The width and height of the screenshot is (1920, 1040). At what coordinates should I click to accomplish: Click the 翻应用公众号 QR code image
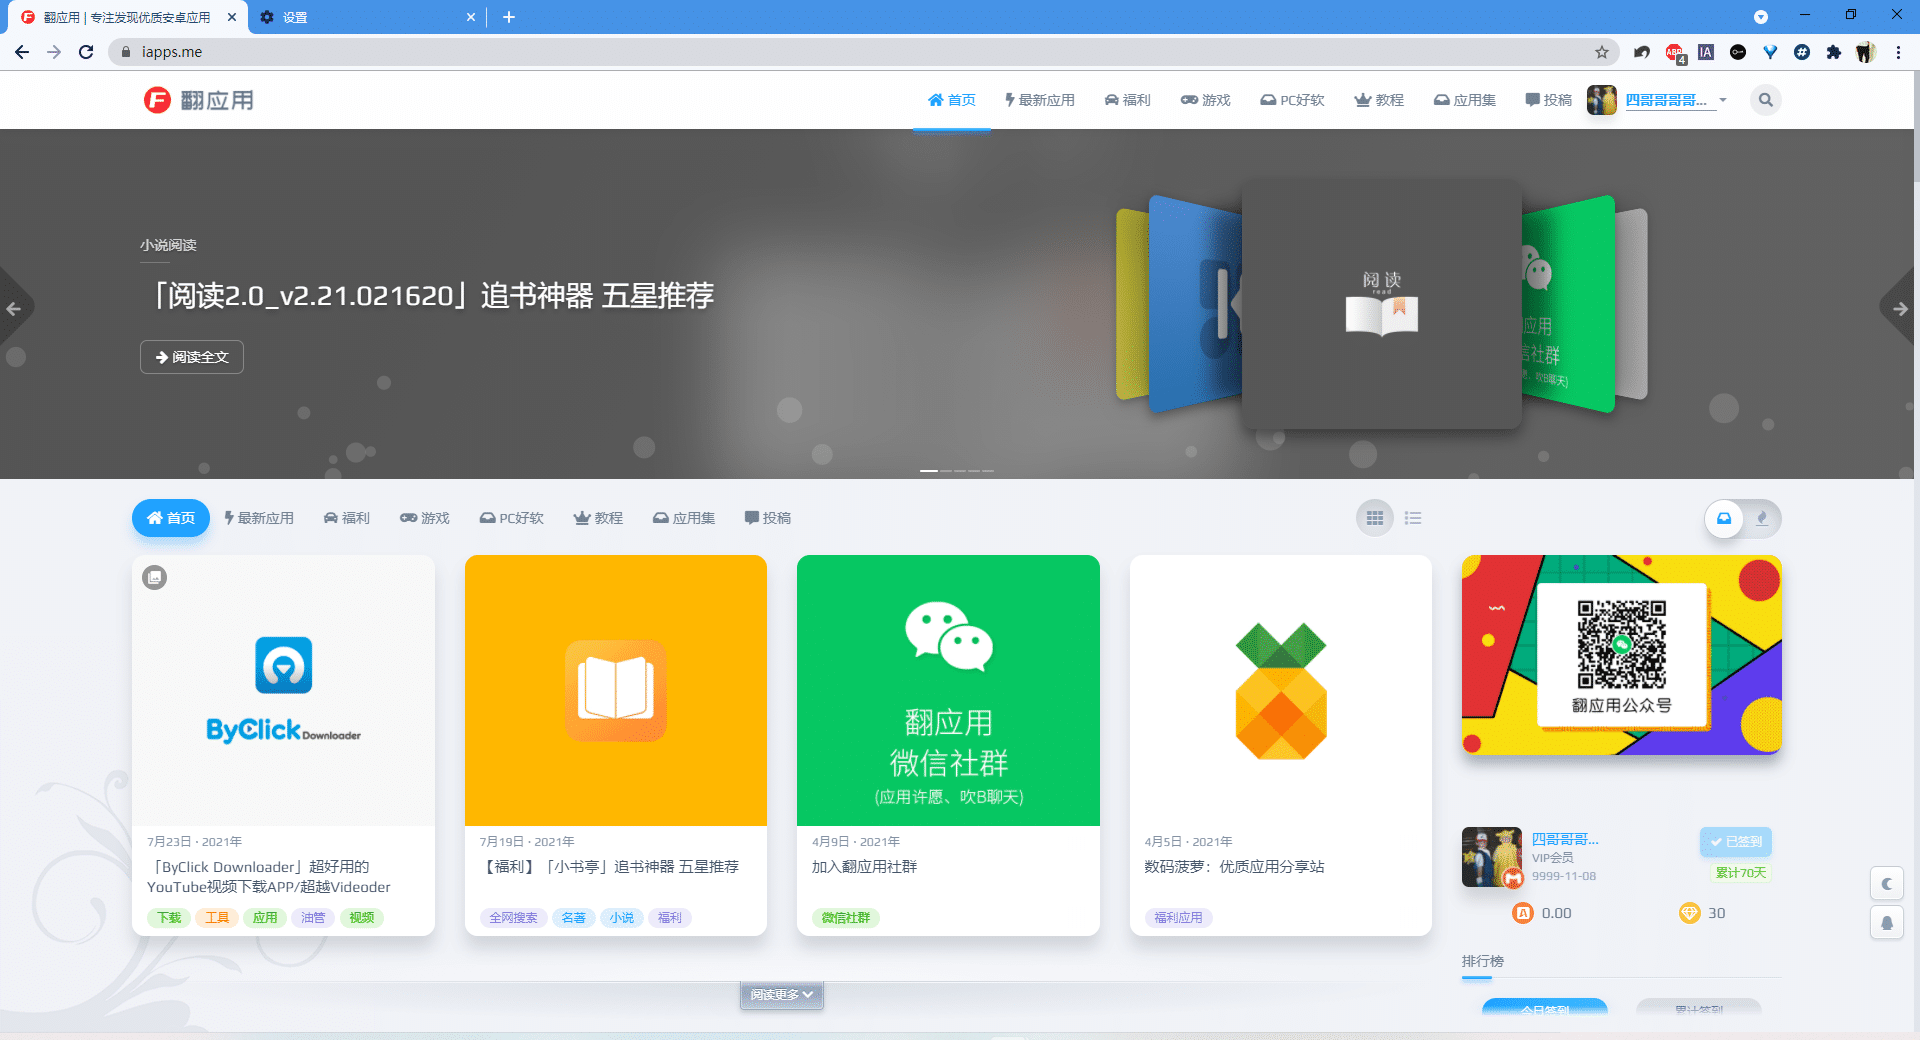(1621, 654)
